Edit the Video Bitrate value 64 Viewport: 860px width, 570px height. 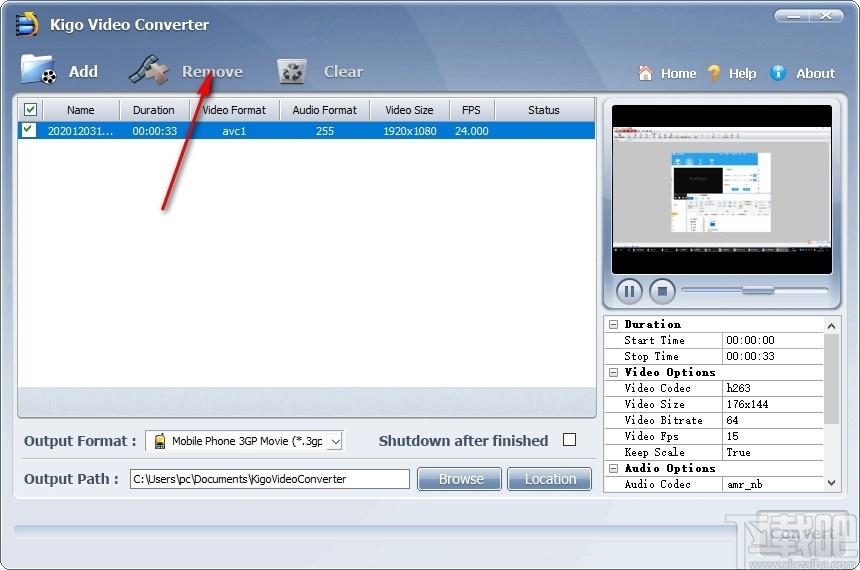point(773,420)
